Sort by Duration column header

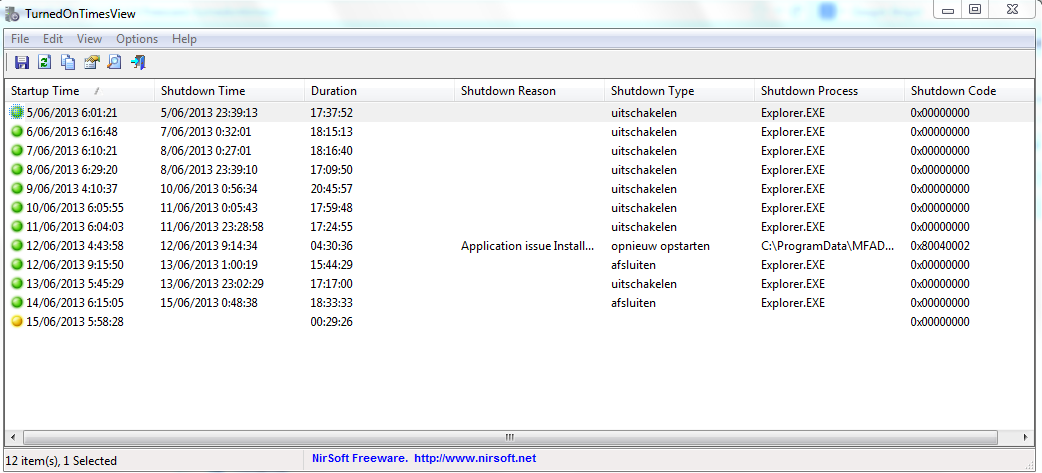pyautogui.click(x=334, y=91)
